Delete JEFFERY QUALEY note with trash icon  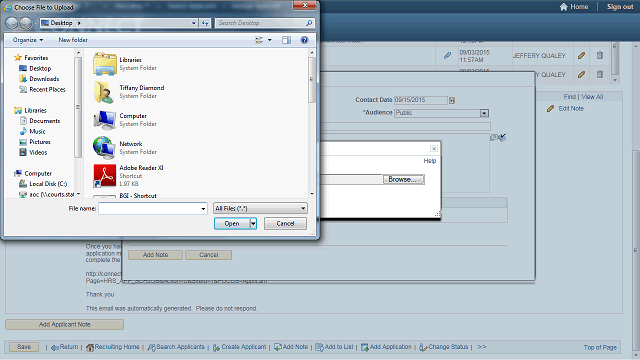click(x=600, y=55)
